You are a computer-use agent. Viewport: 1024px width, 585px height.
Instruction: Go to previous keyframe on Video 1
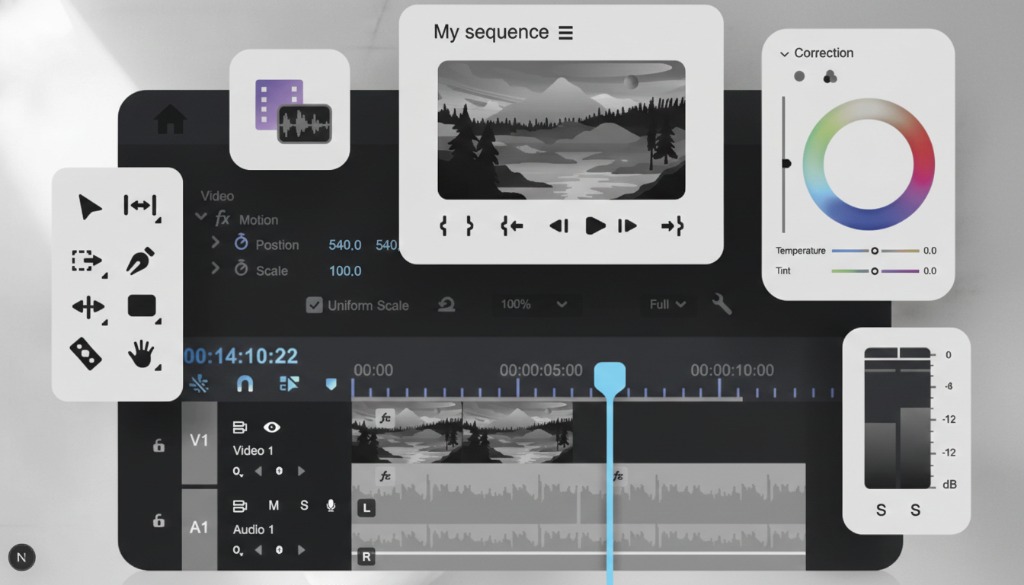[259, 471]
